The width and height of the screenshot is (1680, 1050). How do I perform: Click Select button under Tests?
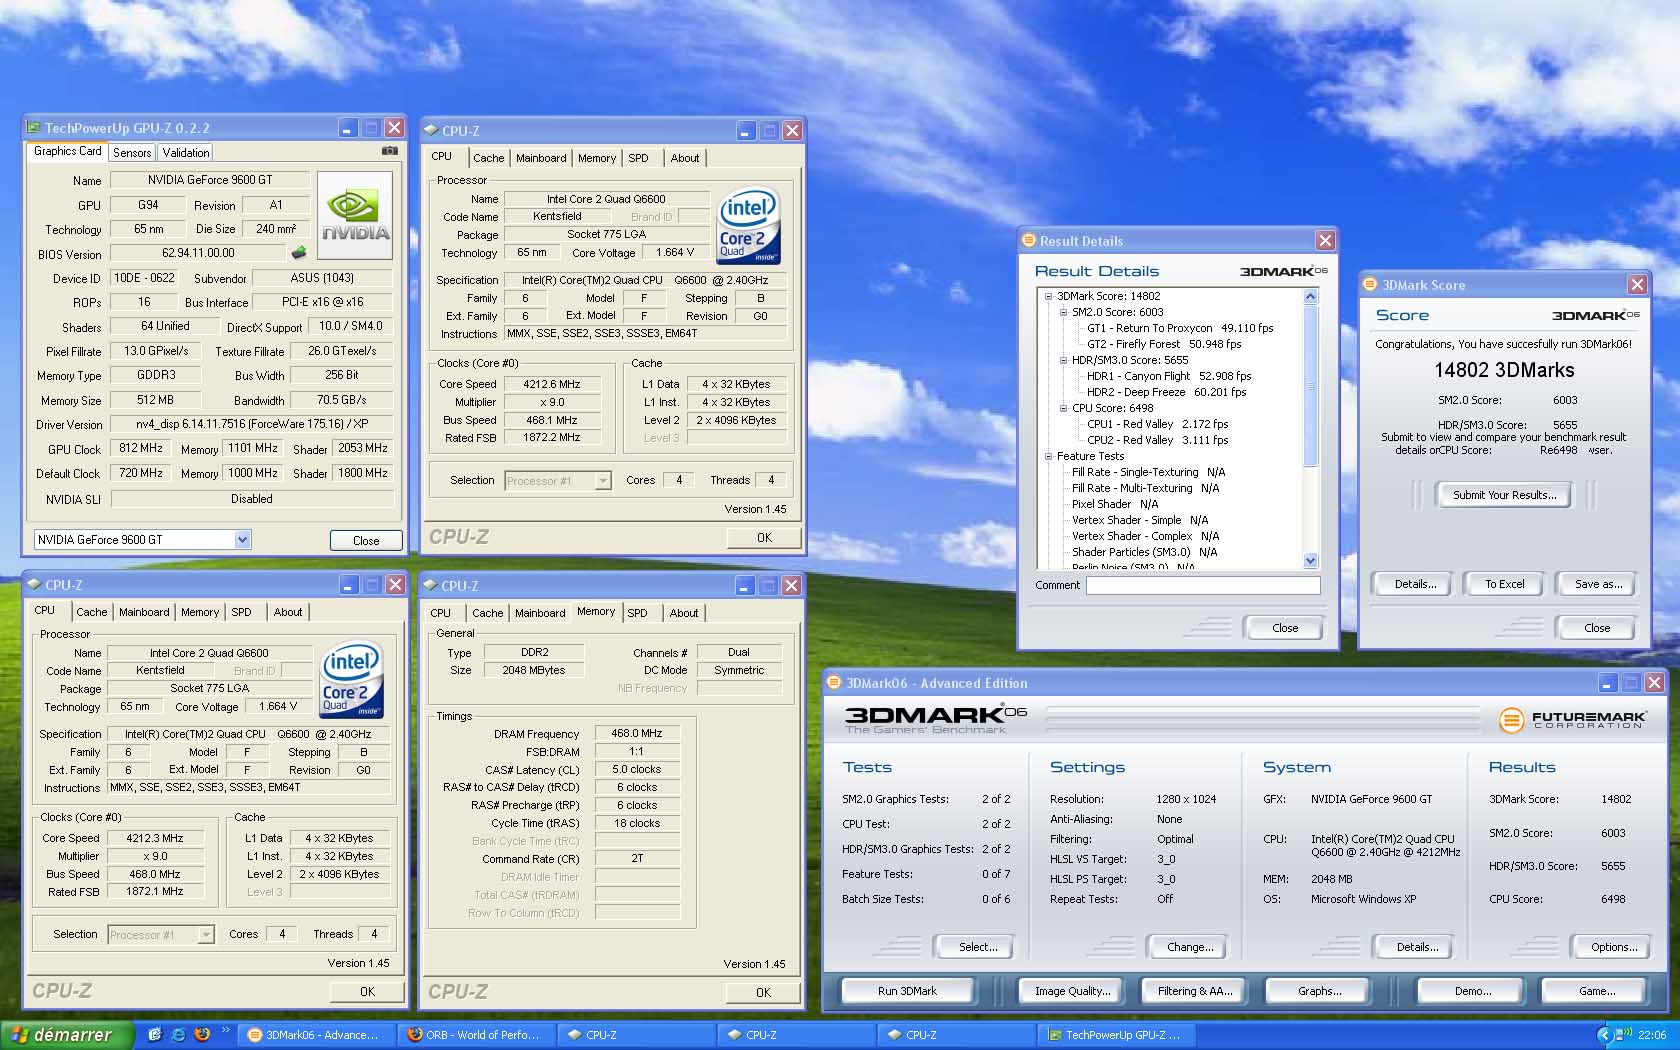coord(974,947)
